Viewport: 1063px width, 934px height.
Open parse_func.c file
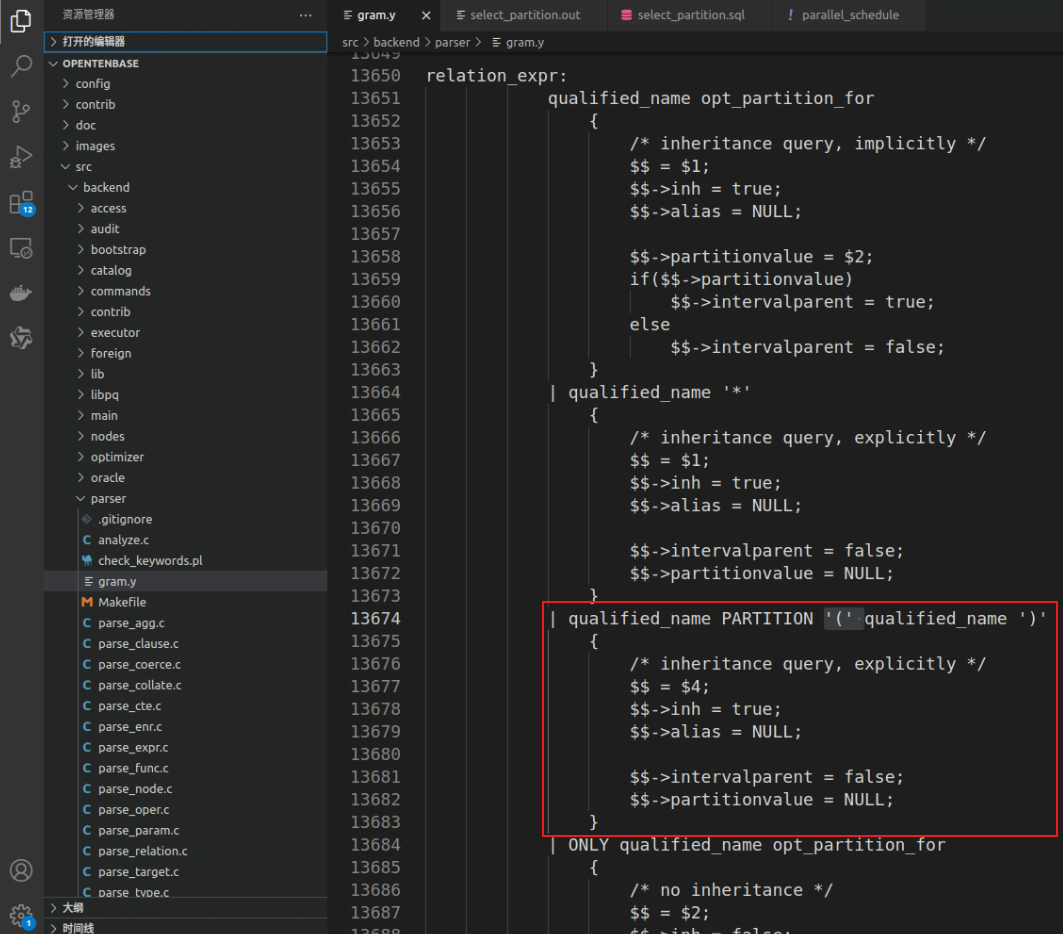point(186,768)
